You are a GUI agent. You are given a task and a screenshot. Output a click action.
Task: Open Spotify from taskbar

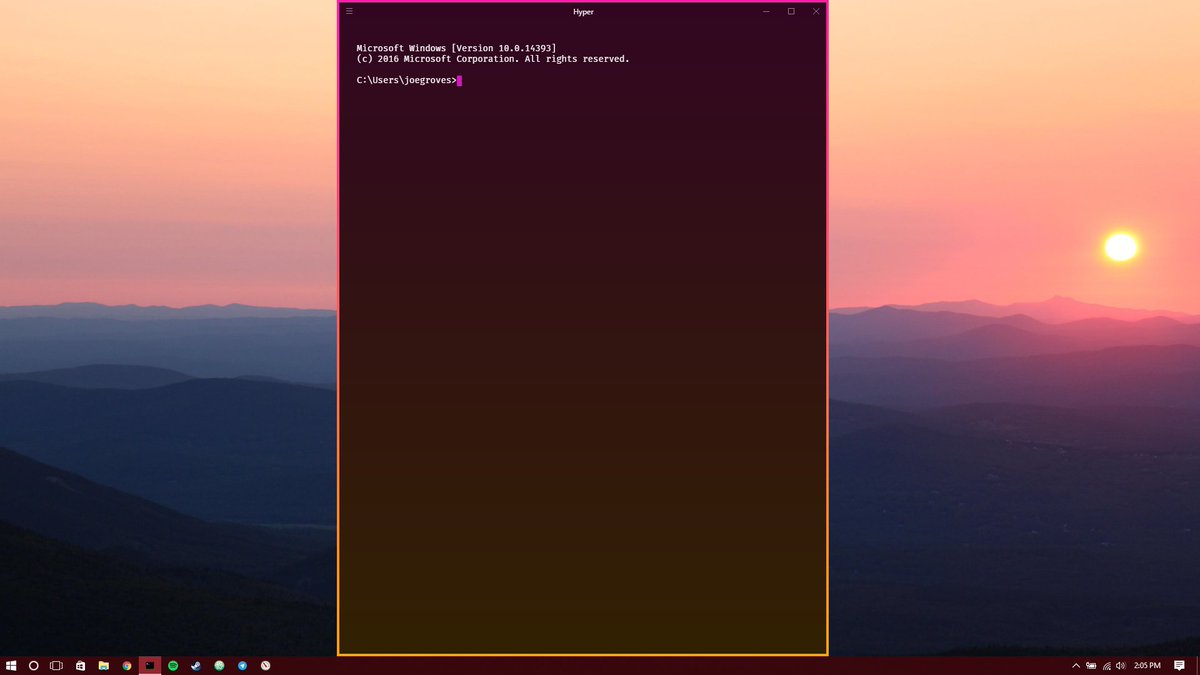pyautogui.click(x=173, y=665)
